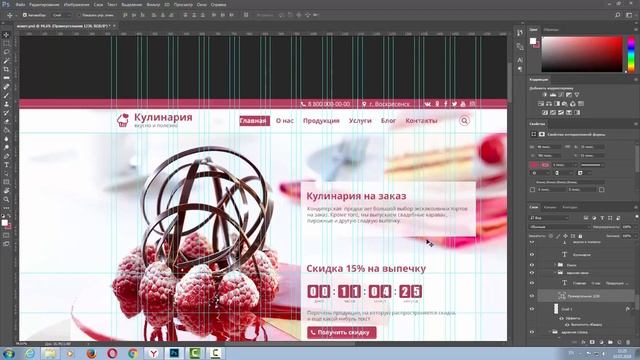Toggle Quick Mask mode icon
This screenshot has height=360, width=640.
point(6,236)
